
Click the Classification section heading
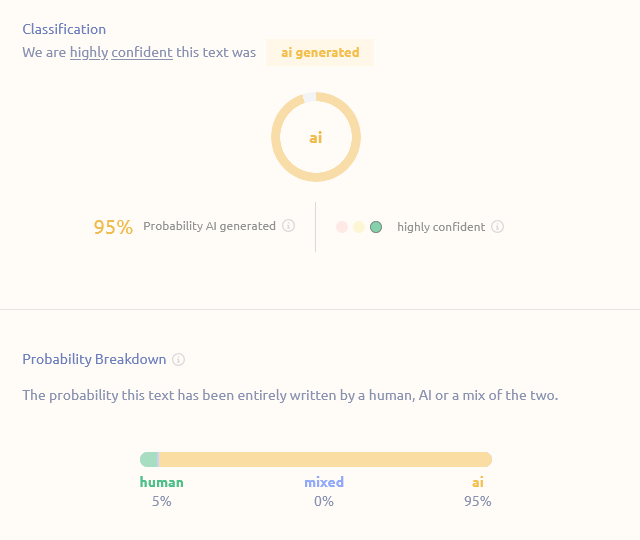tap(64, 29)
